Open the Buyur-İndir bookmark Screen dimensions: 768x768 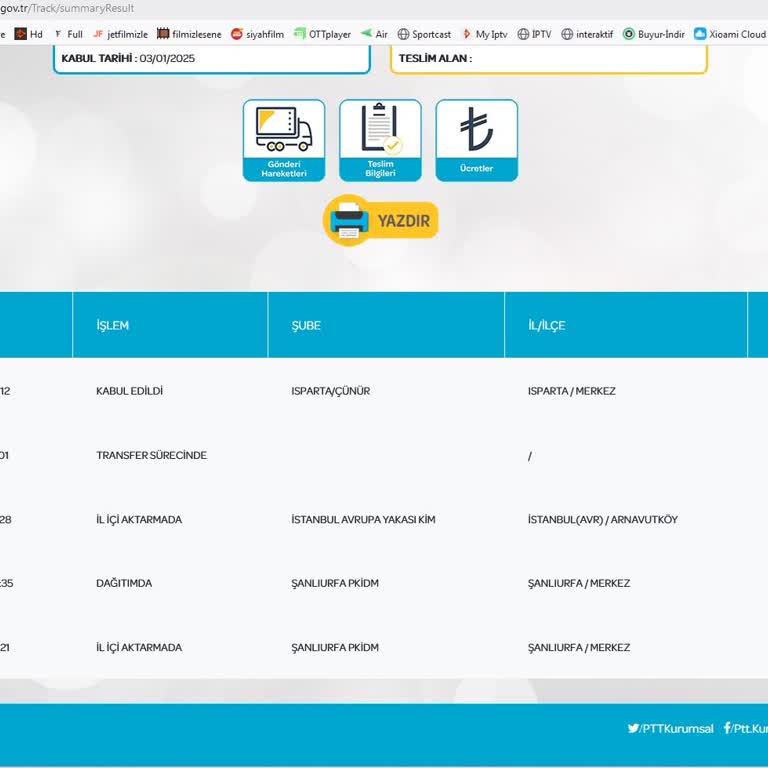[x=654, y=34]
